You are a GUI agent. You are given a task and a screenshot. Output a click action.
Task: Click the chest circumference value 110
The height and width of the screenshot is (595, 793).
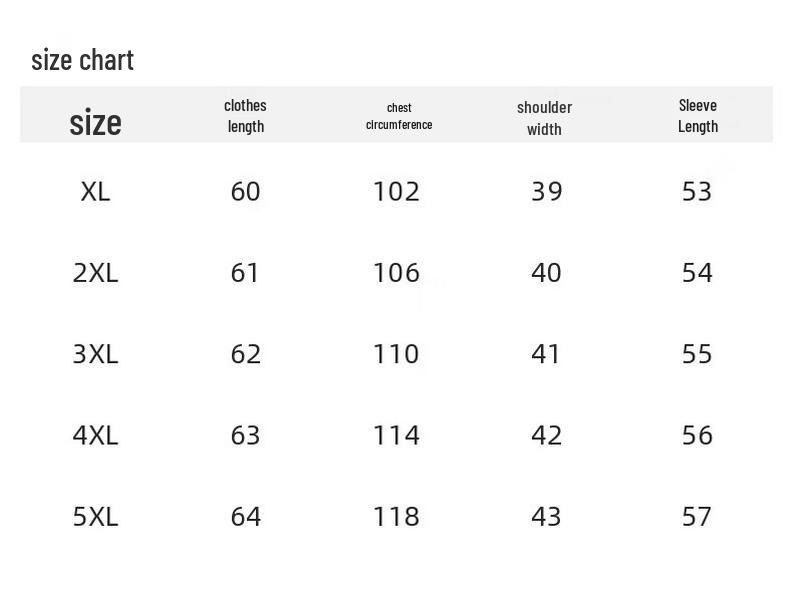(x=396, y=354)
